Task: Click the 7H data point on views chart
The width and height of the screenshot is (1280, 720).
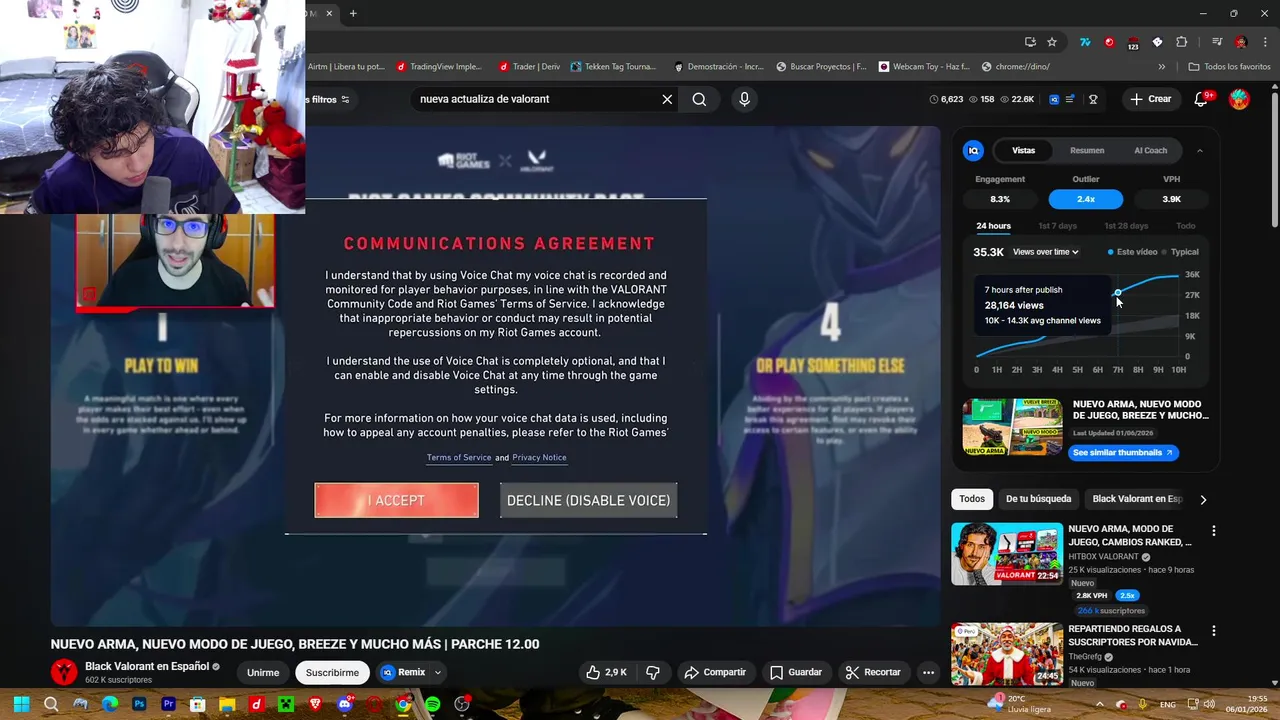Action: click(1117, 293)
